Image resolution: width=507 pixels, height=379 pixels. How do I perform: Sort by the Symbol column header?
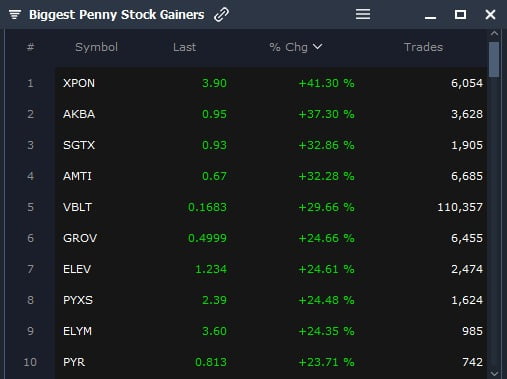pyautogui.click(x=96, y=47)
